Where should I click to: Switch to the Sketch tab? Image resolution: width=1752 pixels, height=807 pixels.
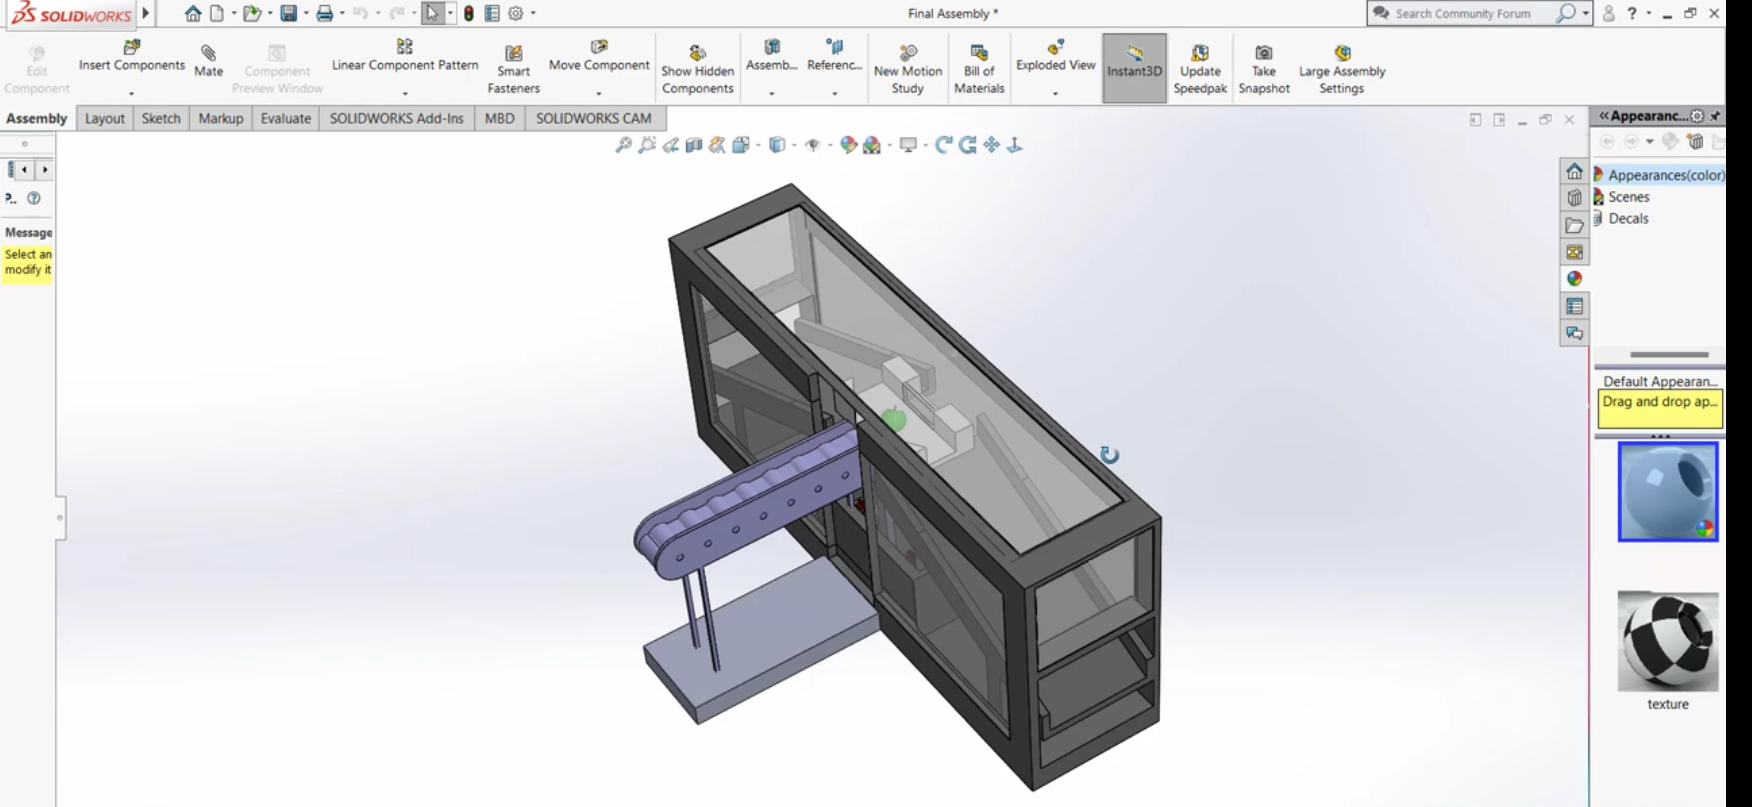coord(161,118)
